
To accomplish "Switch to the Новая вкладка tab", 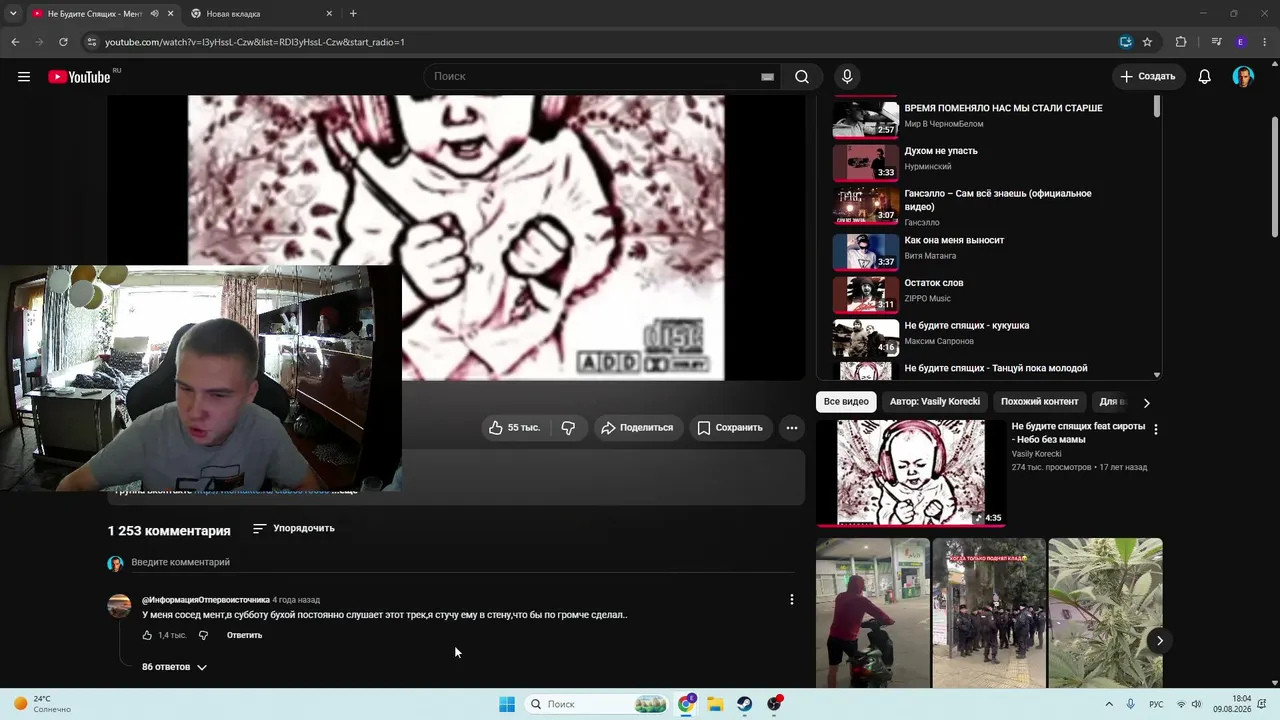I will click(x=261, y=14).
